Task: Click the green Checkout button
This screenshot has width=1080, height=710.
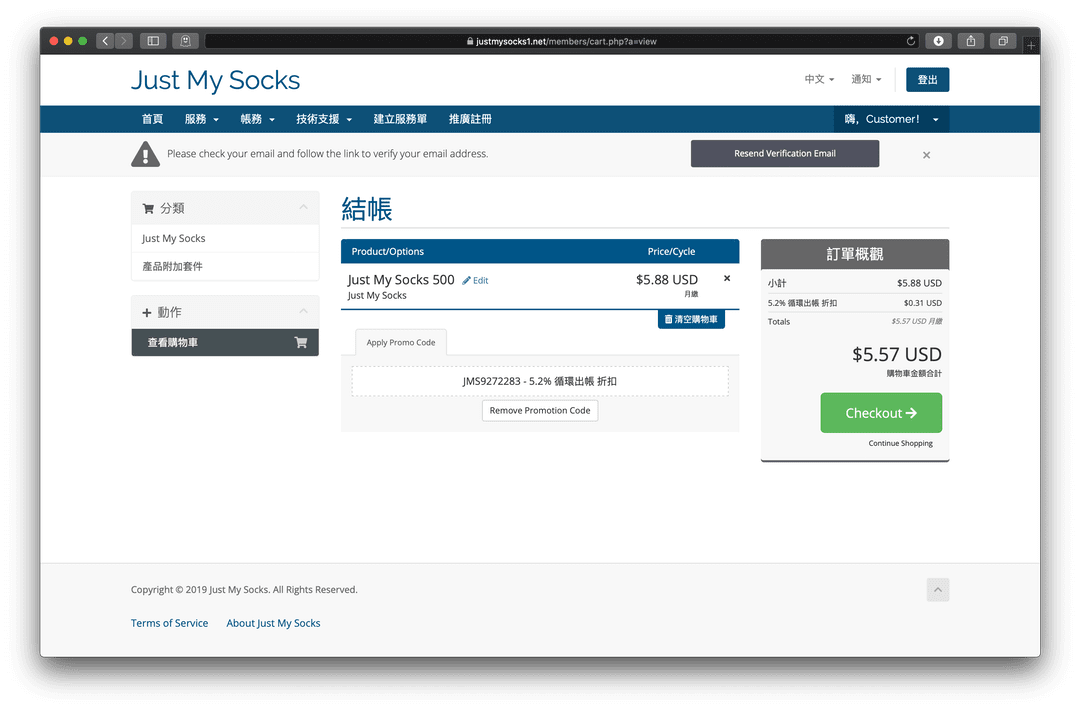Action: (881, 413)
